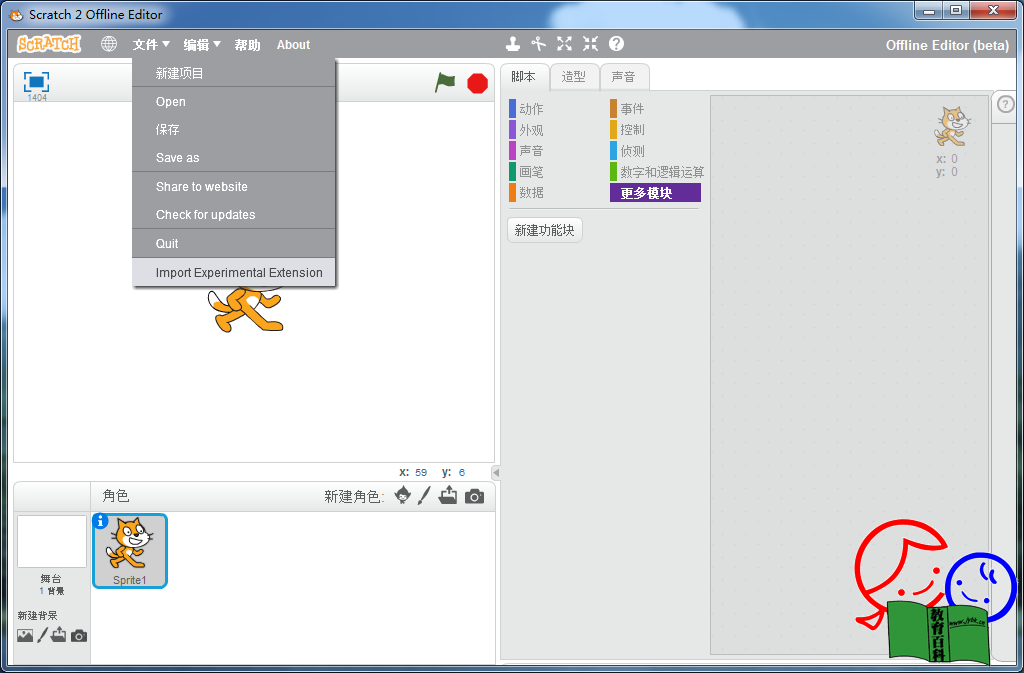
Task: Collapse the stage with small arrow
Action: [496, 473]
